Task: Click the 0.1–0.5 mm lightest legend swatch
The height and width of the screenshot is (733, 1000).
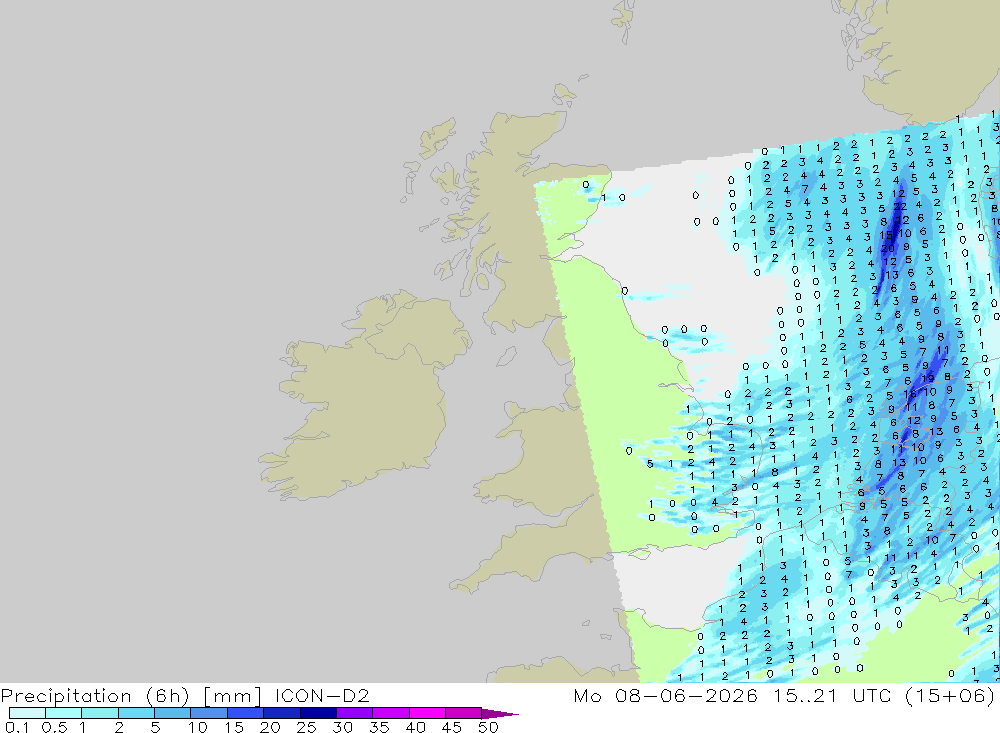Action: (x=27, y=713)
